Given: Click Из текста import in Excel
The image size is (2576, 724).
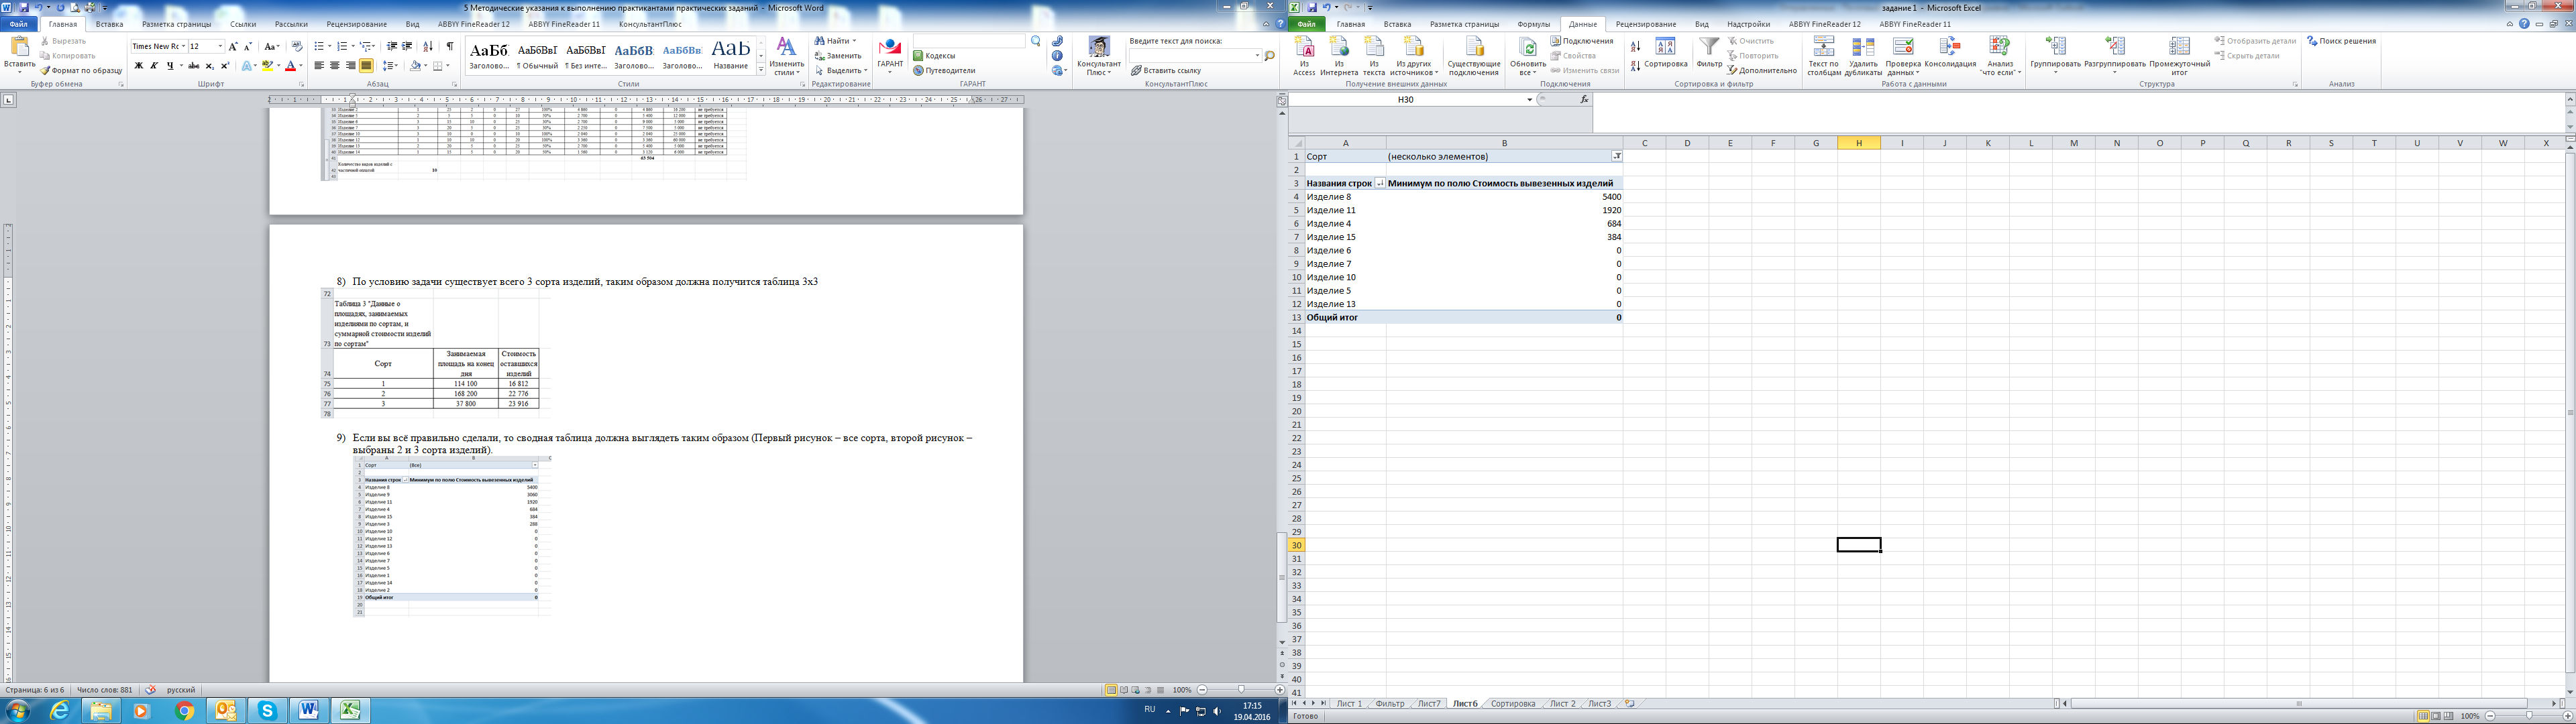Looking at the screenshot, I should click(x=1374, y=57).
